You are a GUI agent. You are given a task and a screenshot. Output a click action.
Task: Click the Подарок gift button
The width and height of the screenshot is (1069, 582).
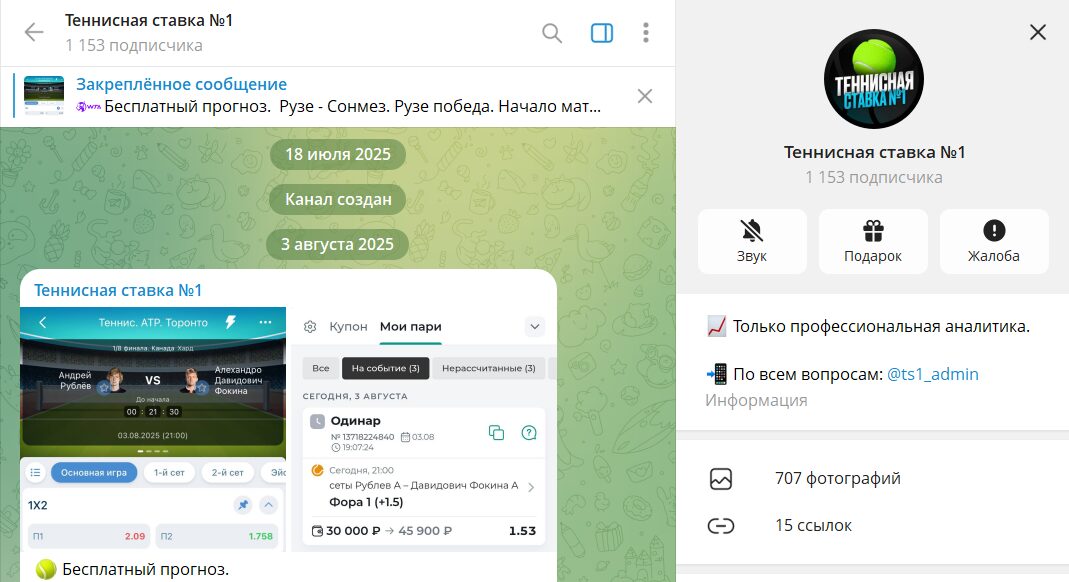(873, 241)
